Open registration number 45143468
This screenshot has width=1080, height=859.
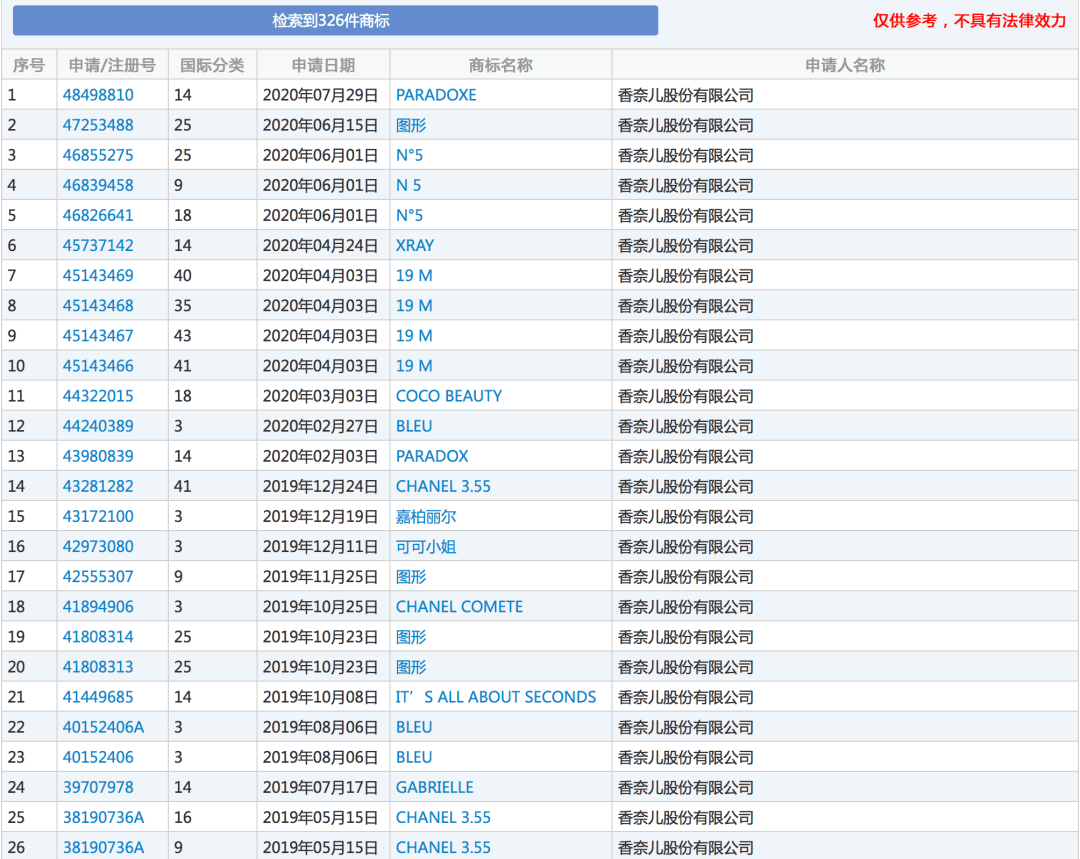98,306
